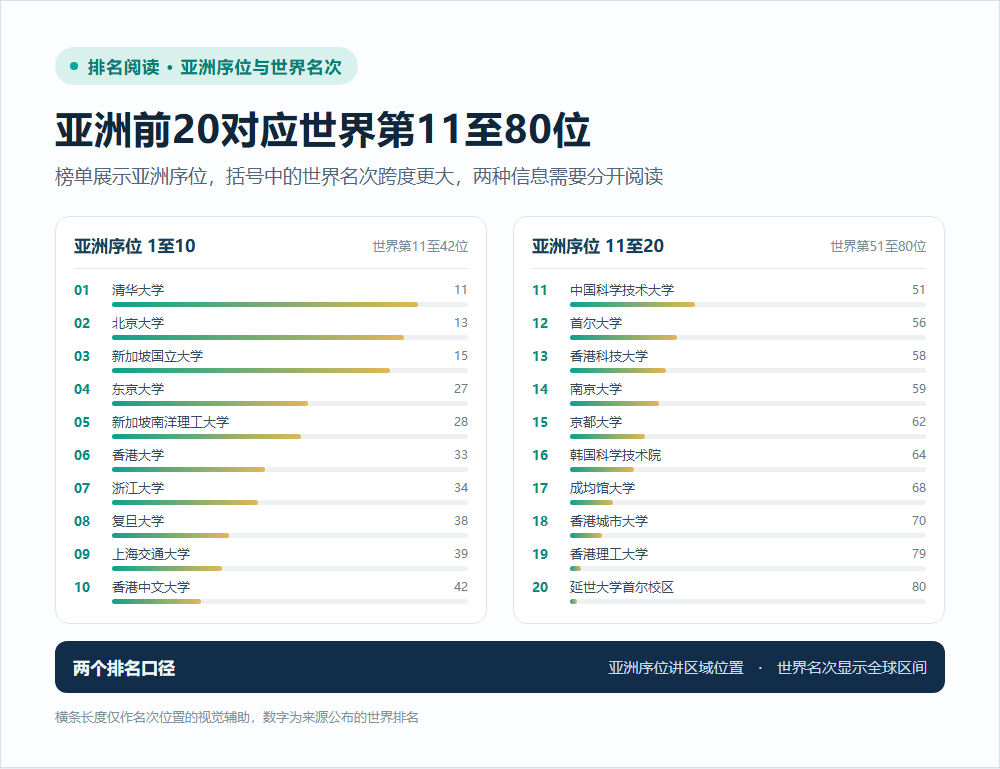Click the progress bar under 北京大学
1000x769 pixels.
[x=290, y=338]
